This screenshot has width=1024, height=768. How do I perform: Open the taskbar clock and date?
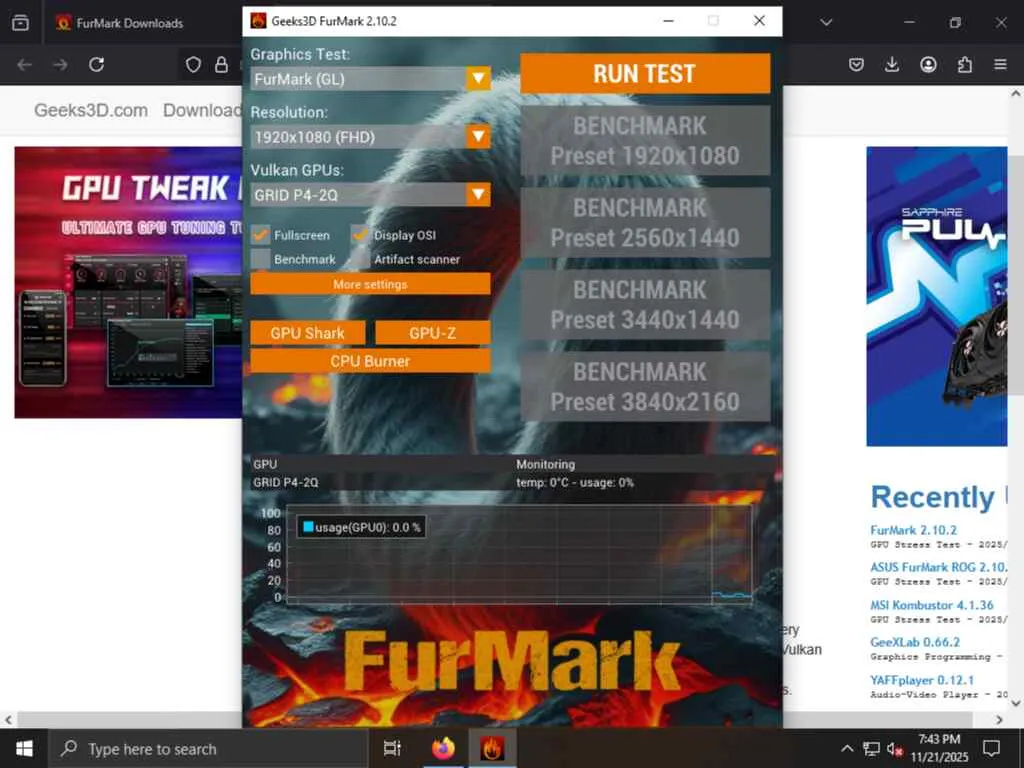tap(939, 748)
